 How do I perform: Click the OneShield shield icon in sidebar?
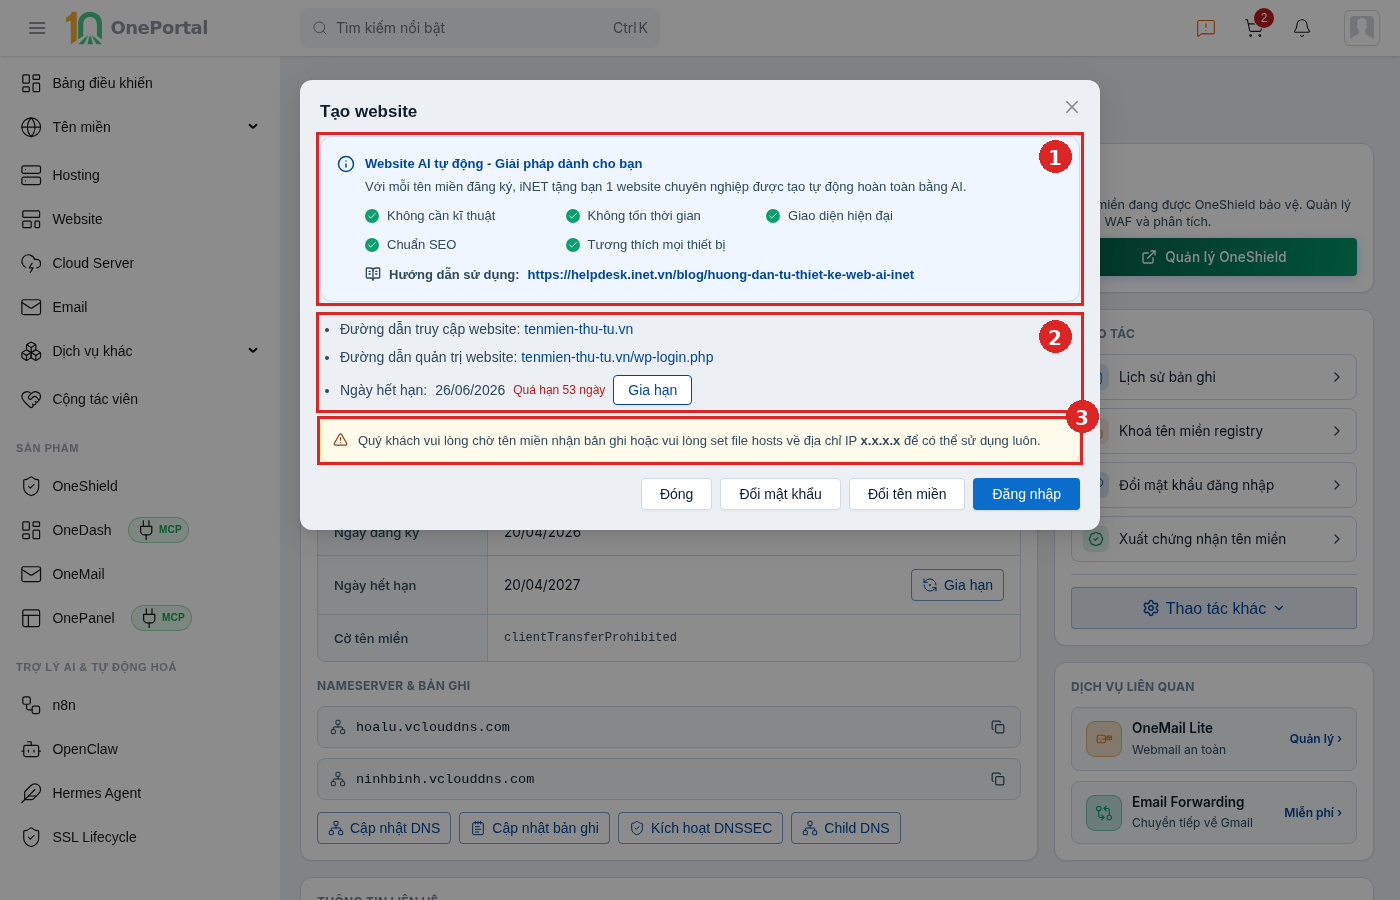[31, 486]
